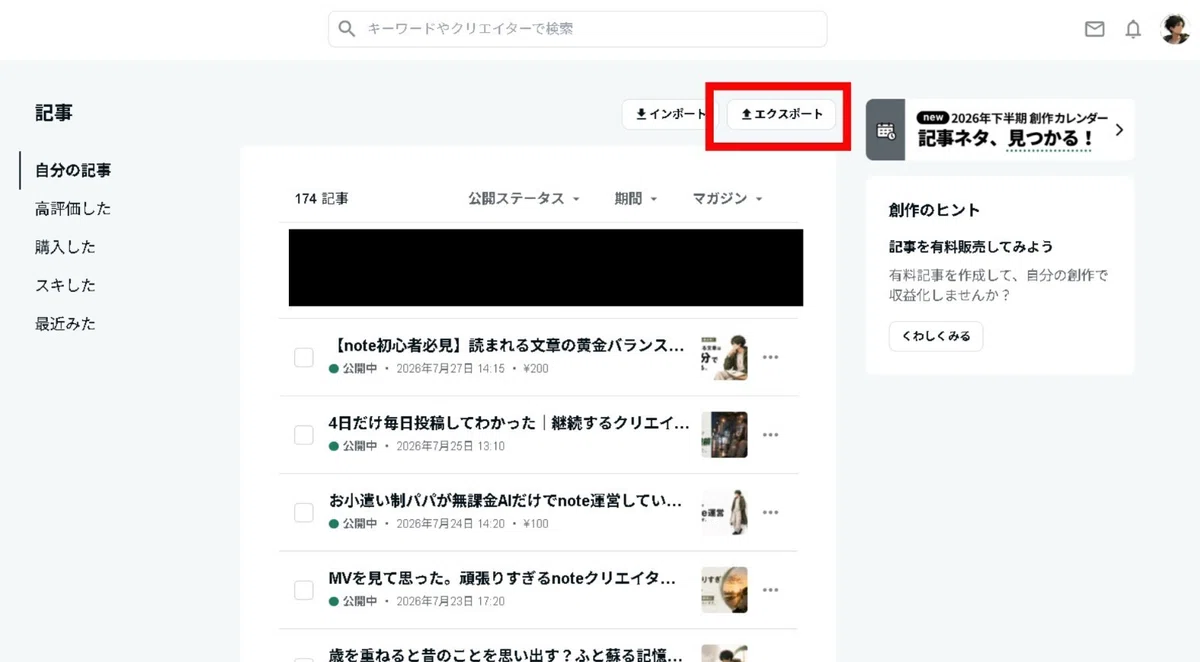Click the 2026年7月23日 17:20 date text
The height and width of the screenshot is (662, 1200).
point(451,602)
